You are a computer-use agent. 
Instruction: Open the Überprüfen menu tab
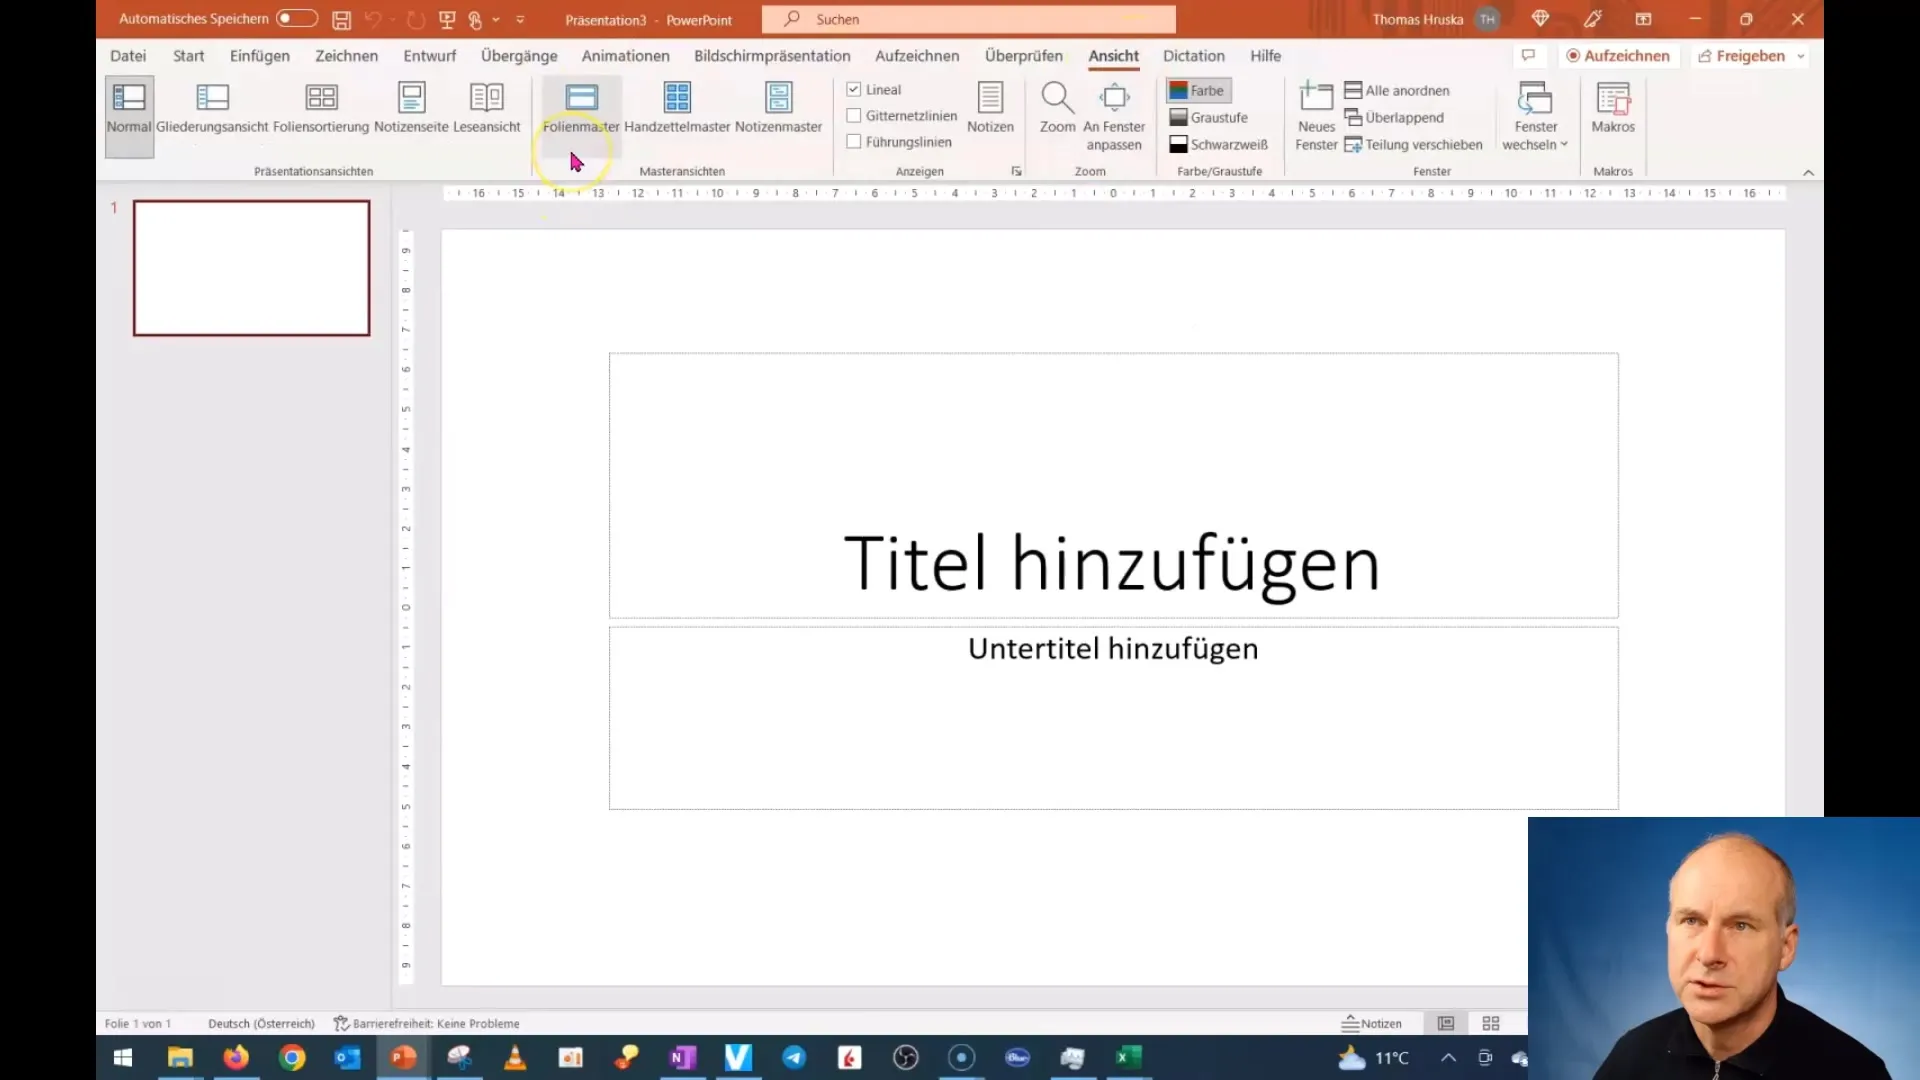click(1022, 55)
